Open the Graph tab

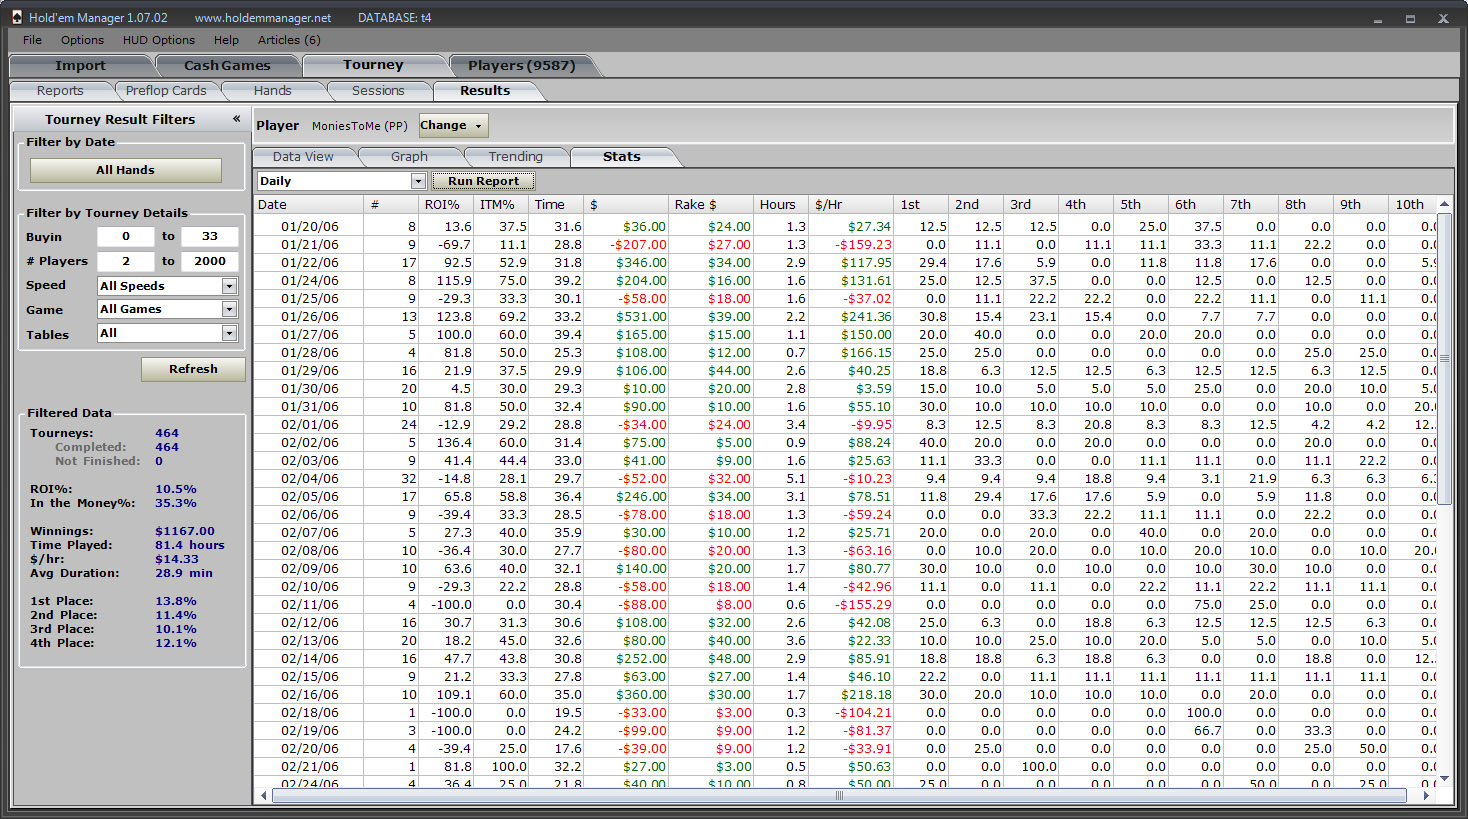coord(409,157)
